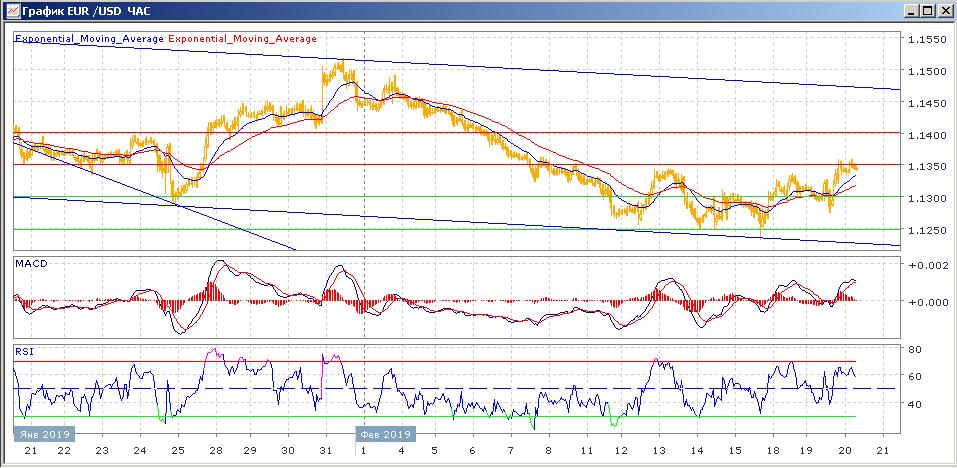Viewport: 957px width, 468px height.
Task: Click the 1.1400 price level on axis
Action: tap(925, 135)
